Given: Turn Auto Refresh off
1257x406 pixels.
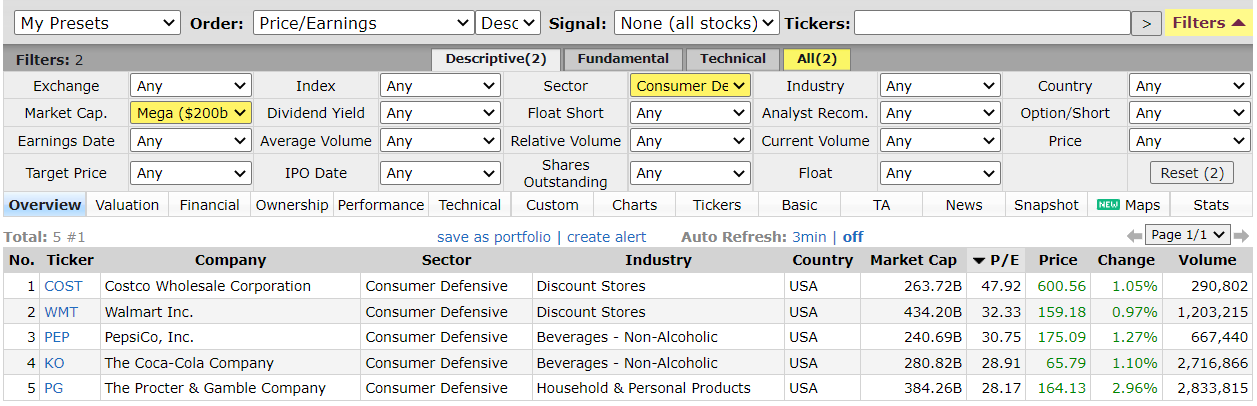Looking at the screenshot, I should (853, 237).
